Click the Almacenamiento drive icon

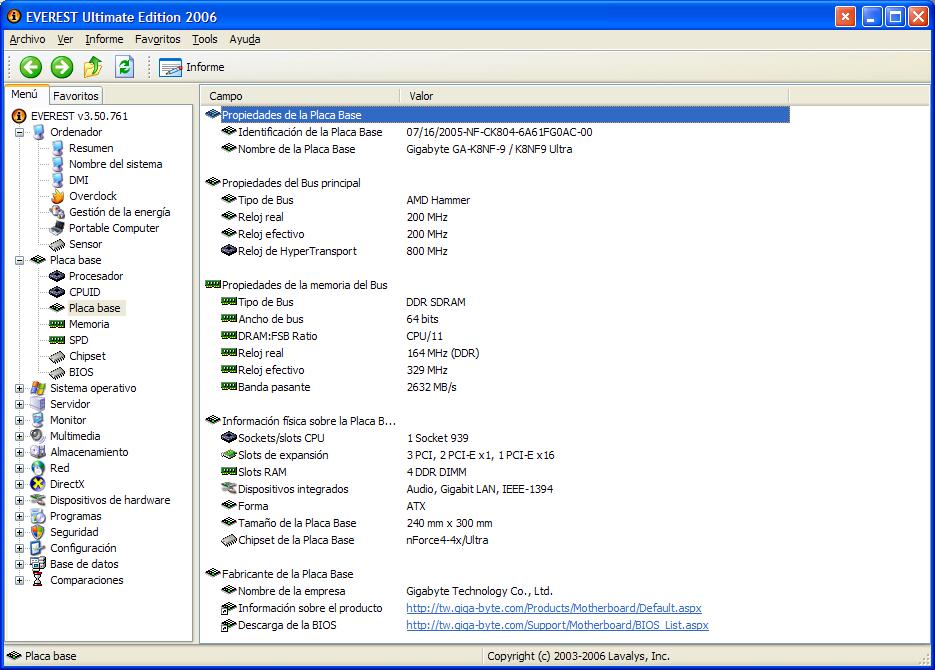pyautogui.click(x=38, y=452)
